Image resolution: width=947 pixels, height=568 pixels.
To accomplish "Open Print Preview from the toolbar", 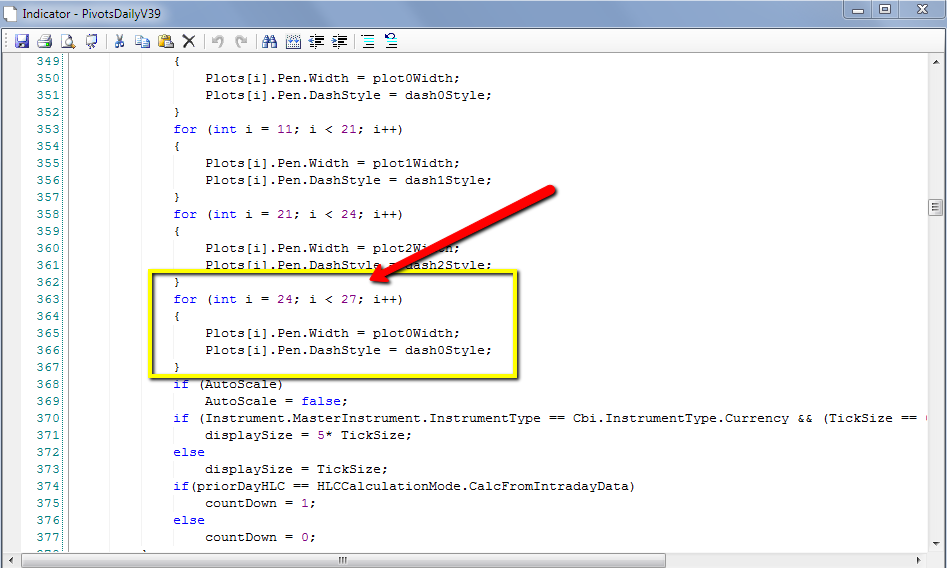I will click(x=68, y=41).
